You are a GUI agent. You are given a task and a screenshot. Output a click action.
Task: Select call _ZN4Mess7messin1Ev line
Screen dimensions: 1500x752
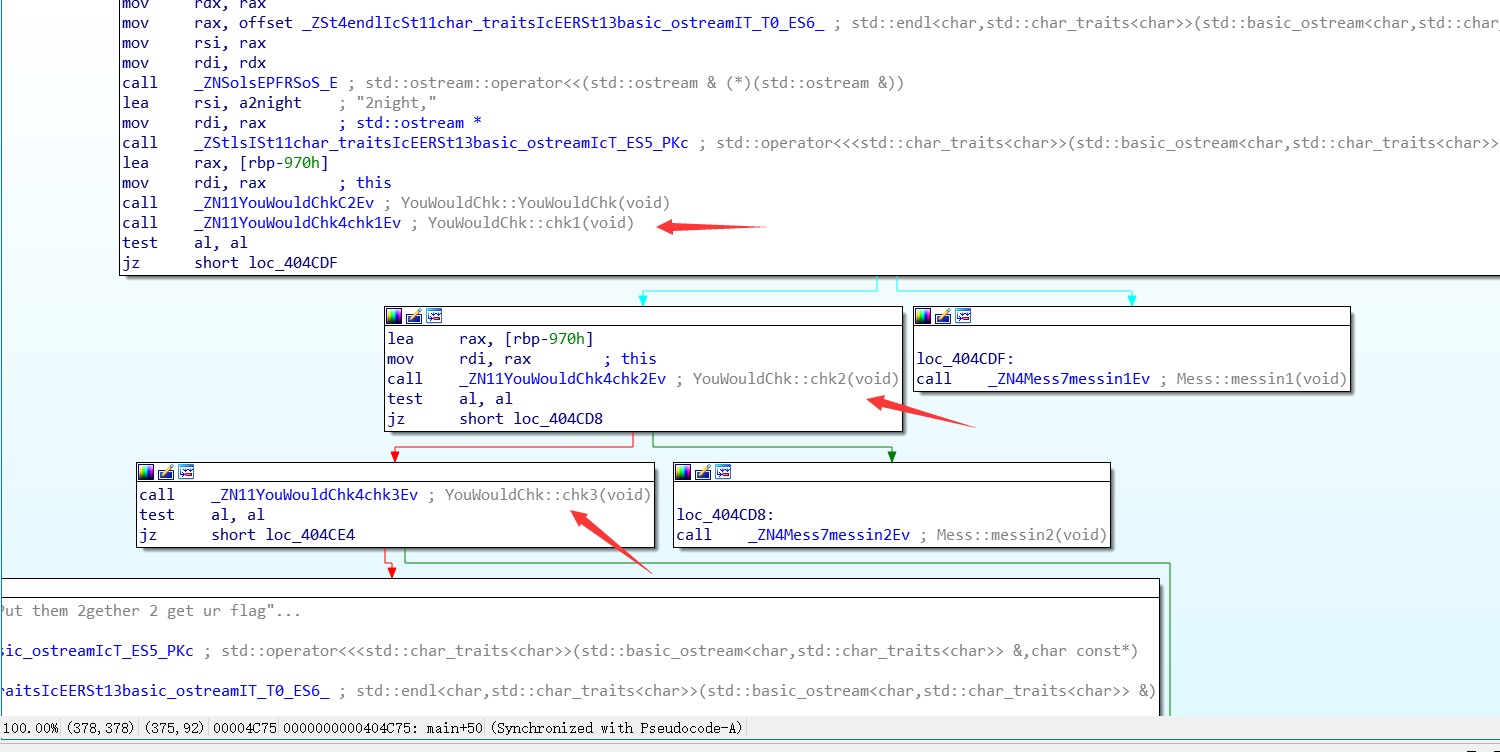(1131, 379)
